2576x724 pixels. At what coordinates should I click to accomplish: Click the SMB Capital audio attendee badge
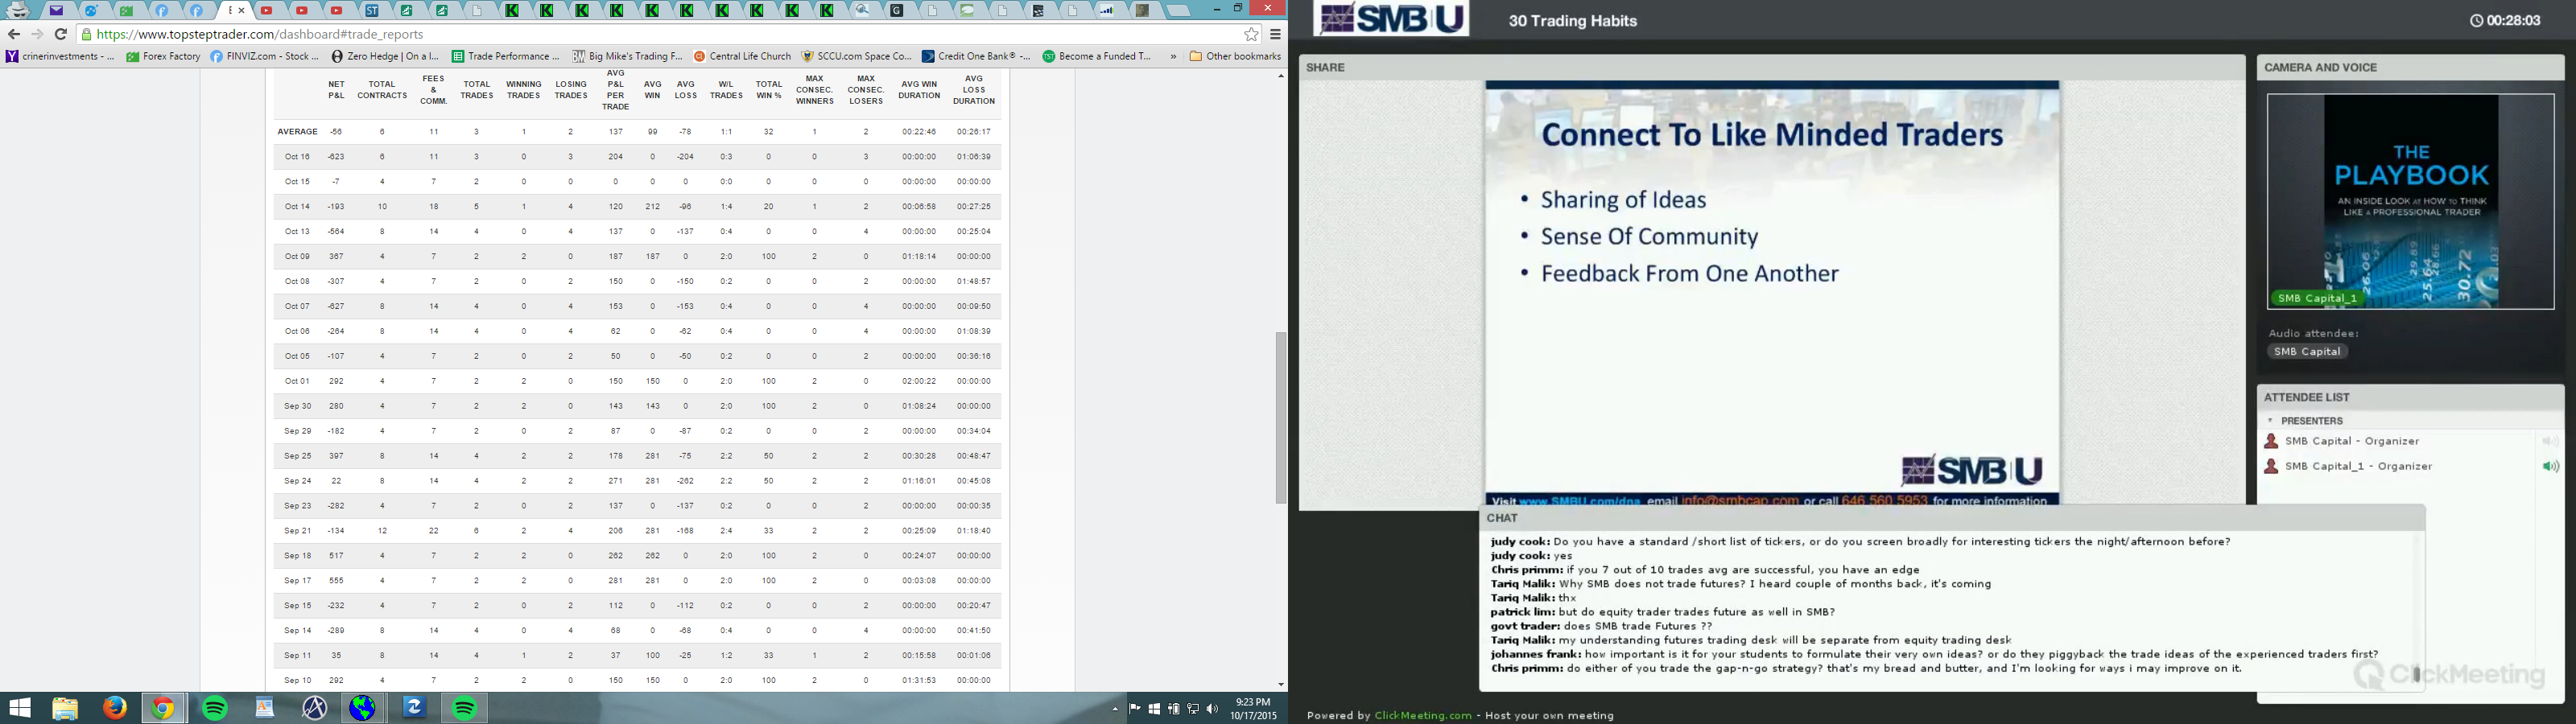pyautogui.click(x=2307, y=352)
